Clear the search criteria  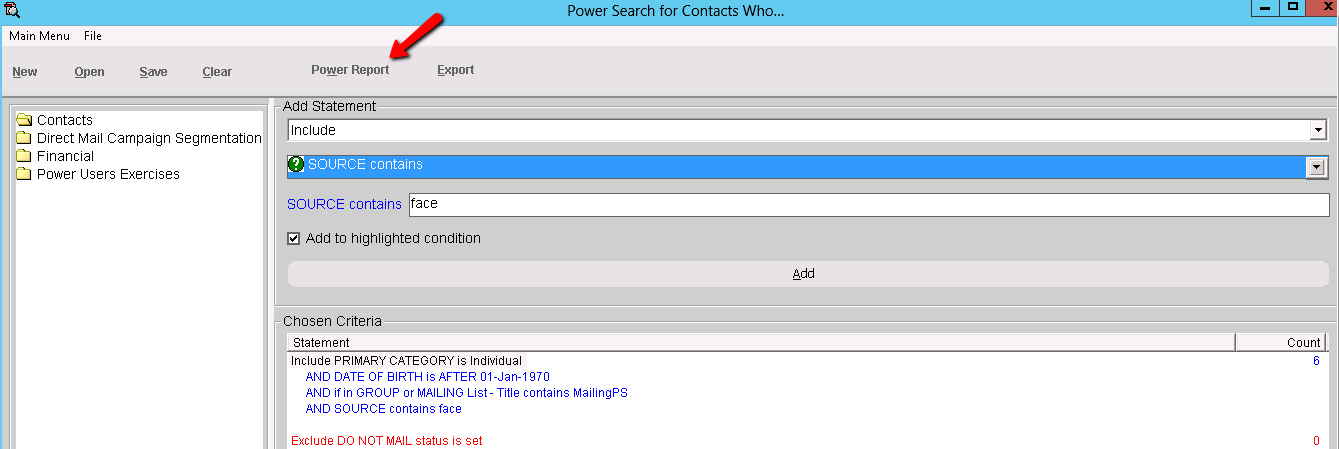(x=217, y=72)
